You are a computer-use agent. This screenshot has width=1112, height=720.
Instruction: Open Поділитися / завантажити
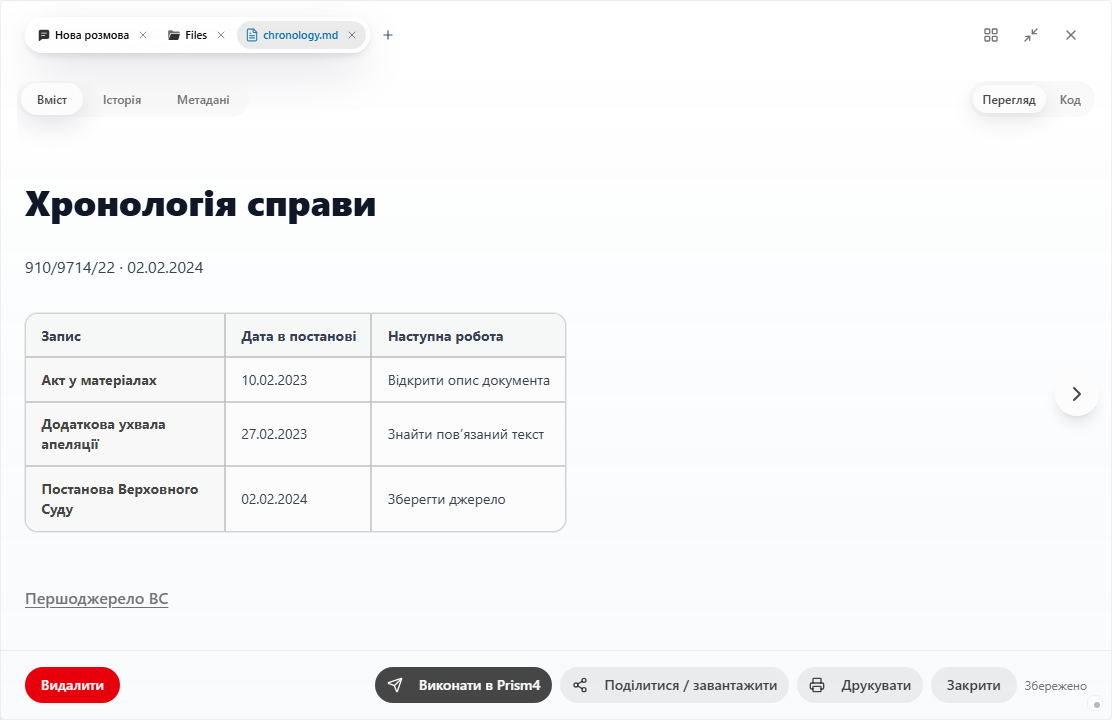pos(674,685)
